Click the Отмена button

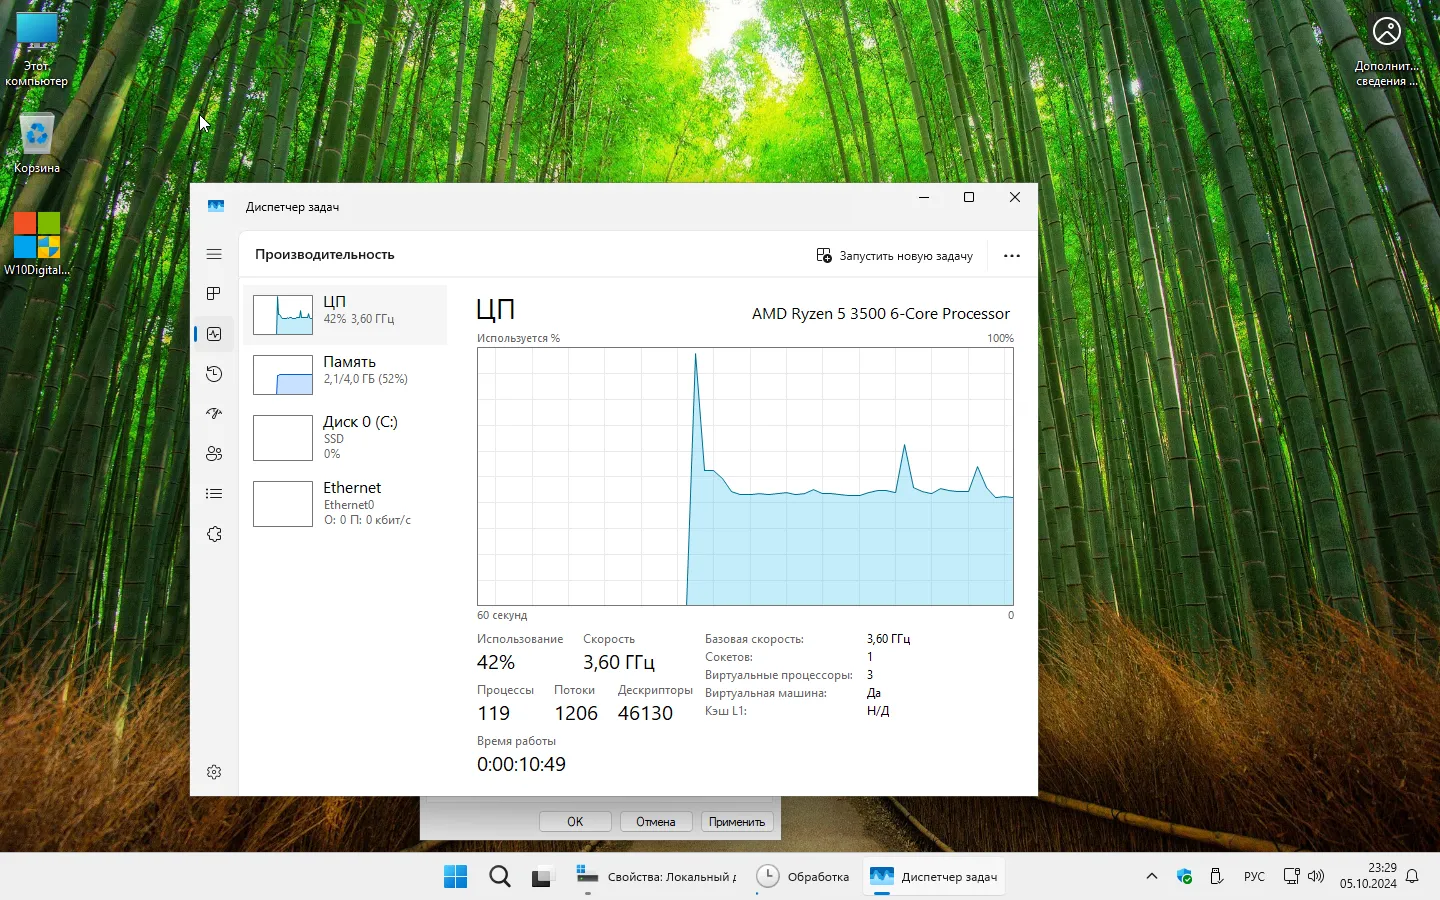[x=656, y=822]
